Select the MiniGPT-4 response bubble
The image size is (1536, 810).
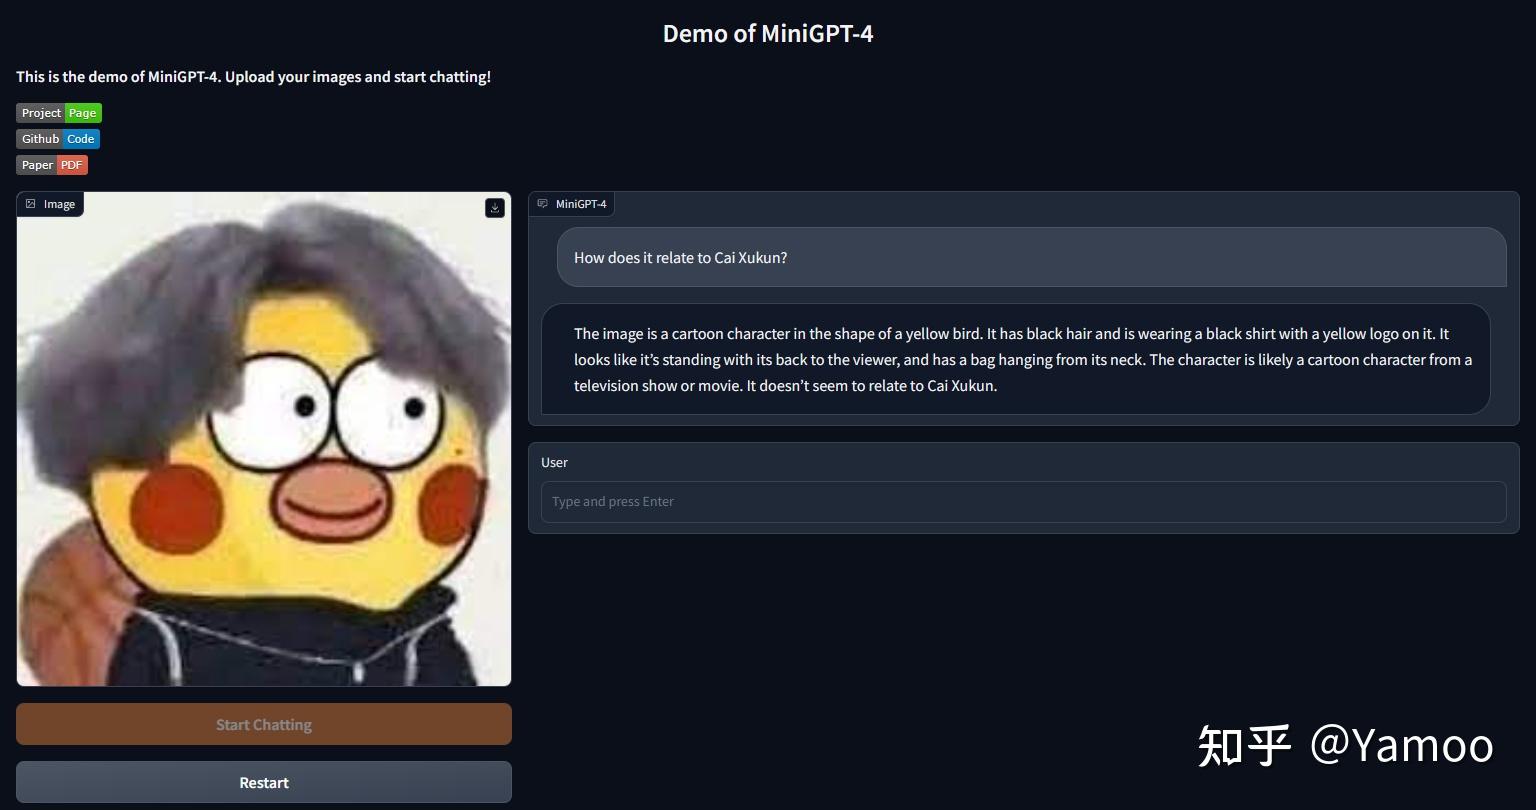pyautogui.click(x=1015, y=359)
